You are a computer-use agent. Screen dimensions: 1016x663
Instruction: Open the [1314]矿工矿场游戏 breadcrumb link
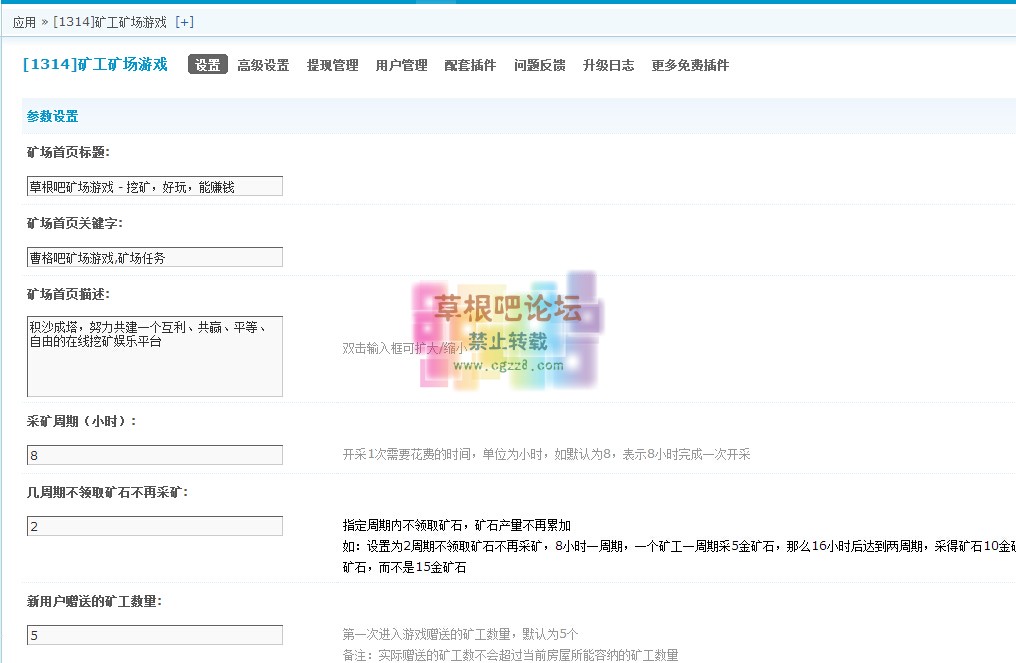point(110,22)
